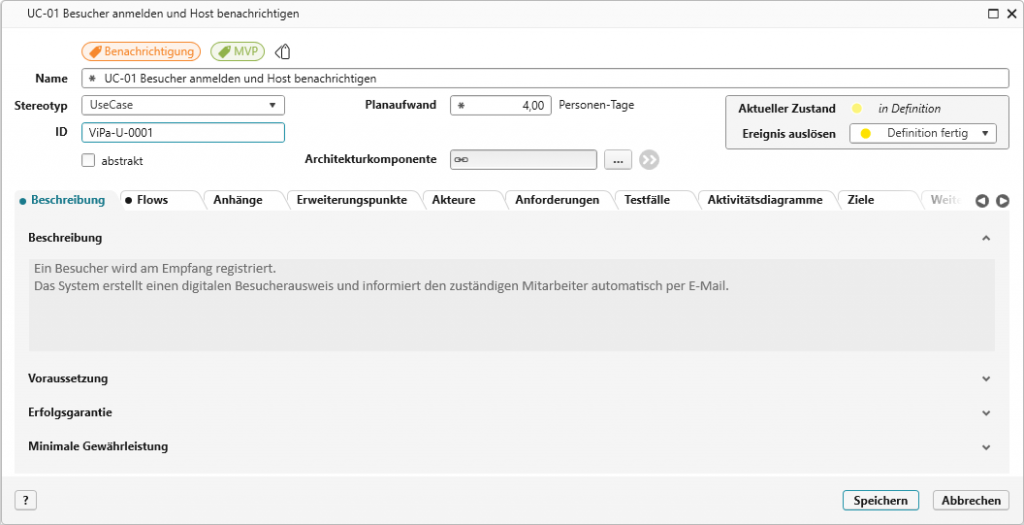Image resolution: width=1024 pixels, height=525 pixels.
Task: Click the navigate-to-Architekturkomponente arrow icon
Action: click(x=649, y=159)
